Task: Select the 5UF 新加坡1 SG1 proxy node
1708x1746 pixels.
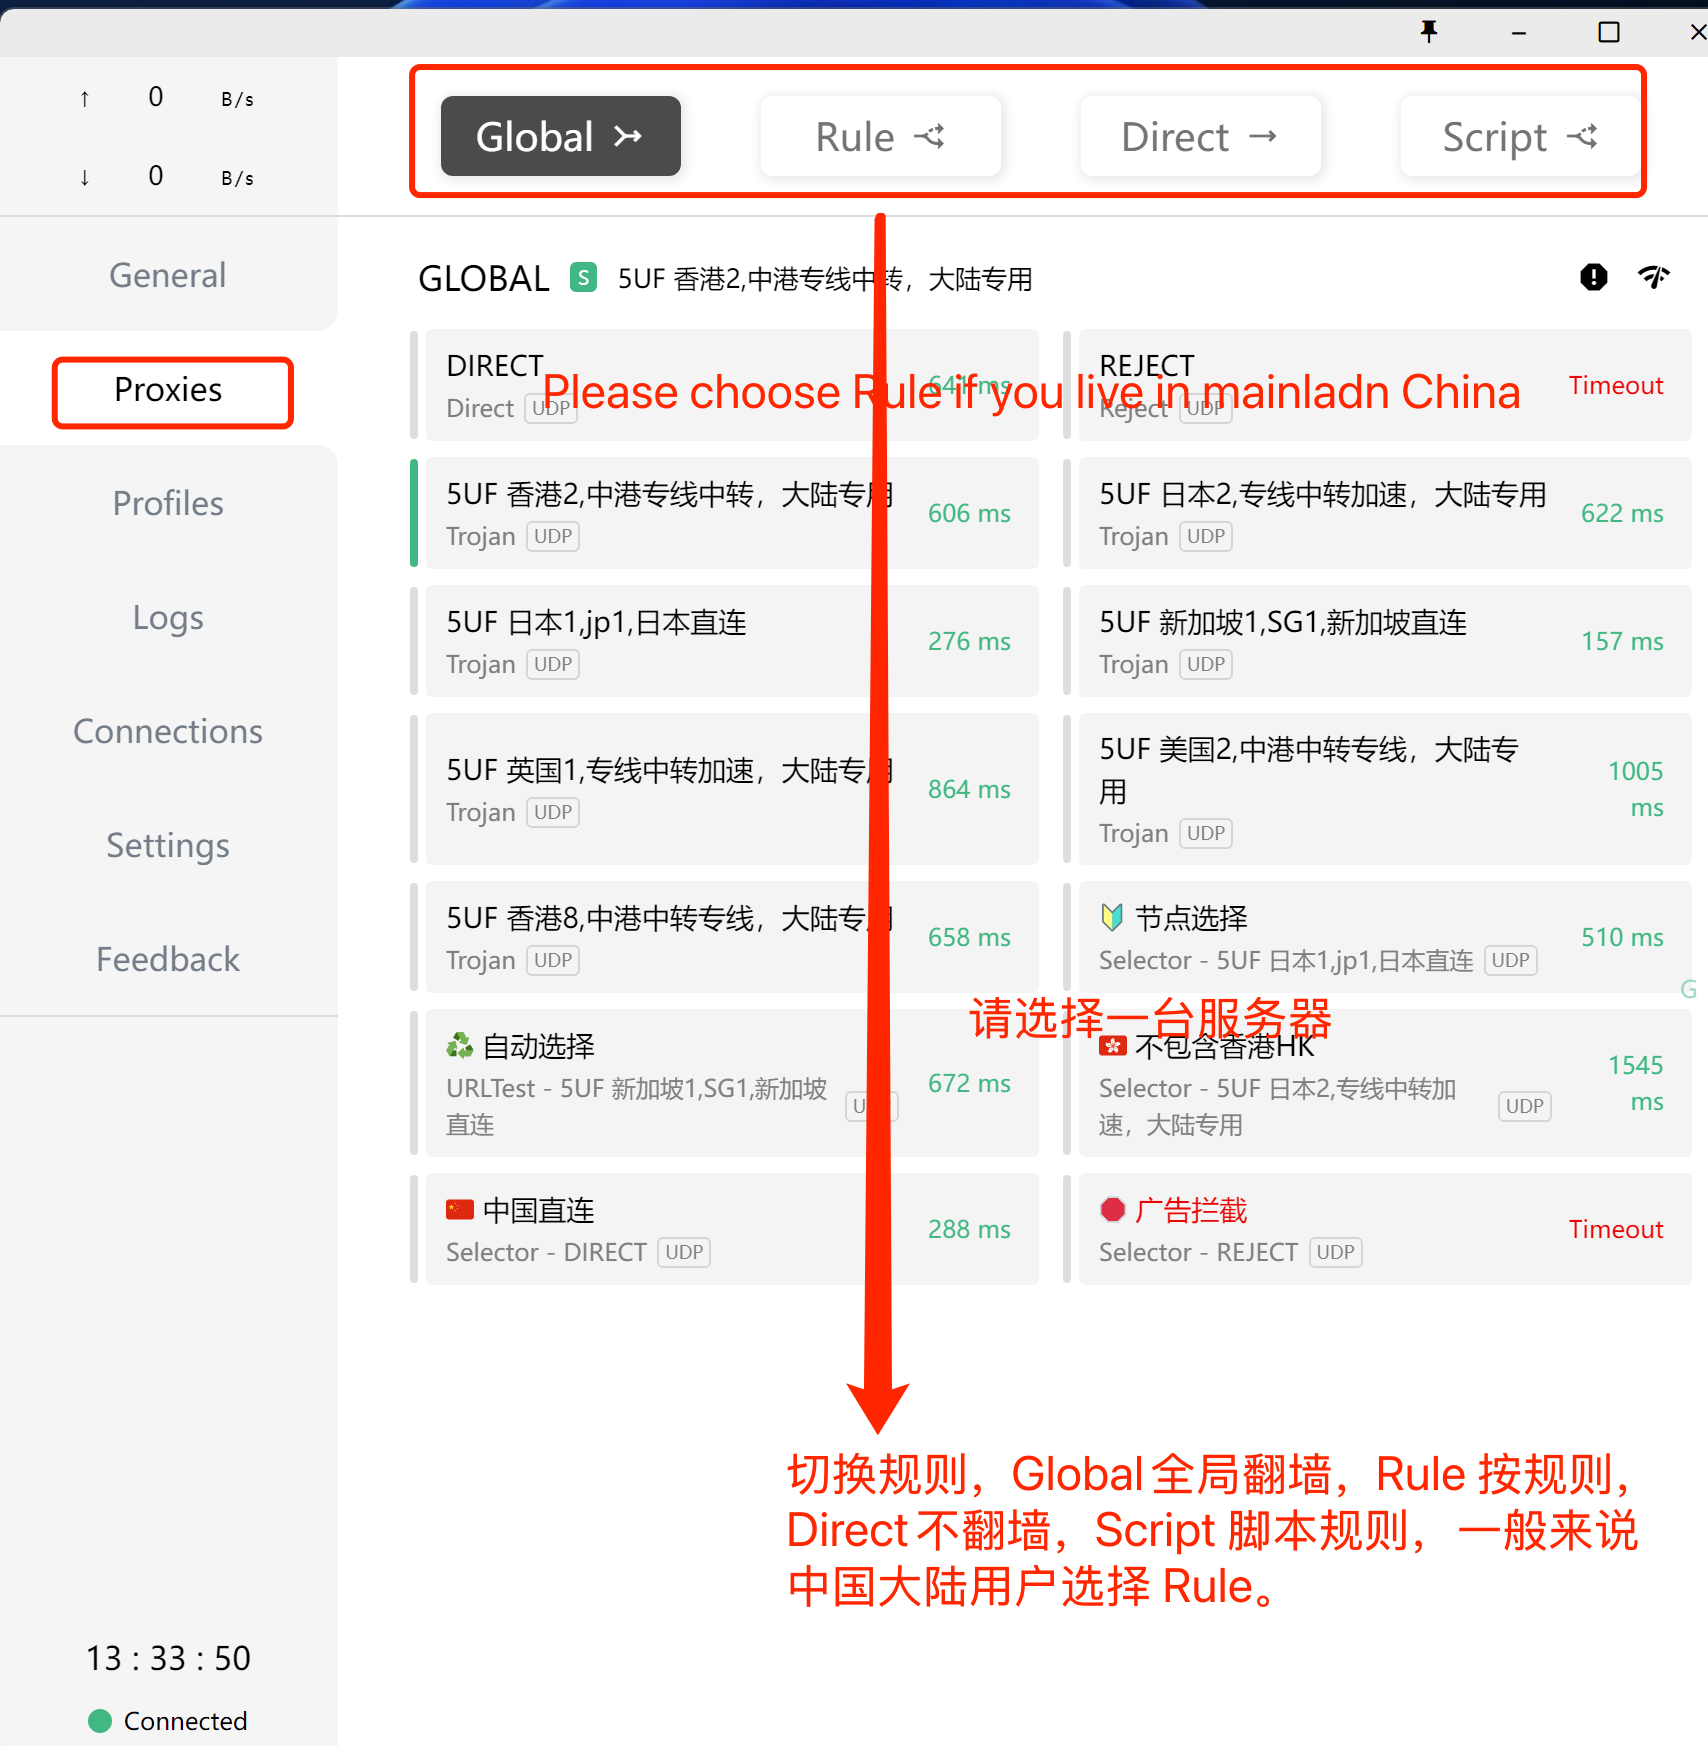Action: [x=1320, y=641]
